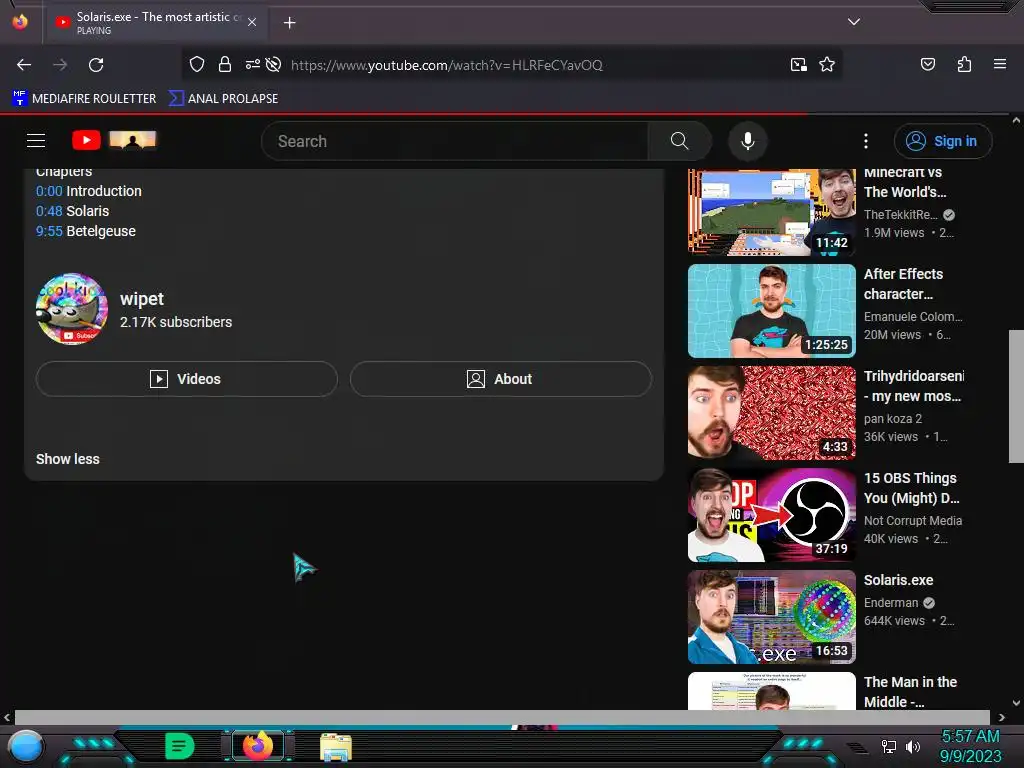Open the Start orb on taskbar
Image resolution: width=1024 pixels, height=768 pixels.
coord(25,746)
